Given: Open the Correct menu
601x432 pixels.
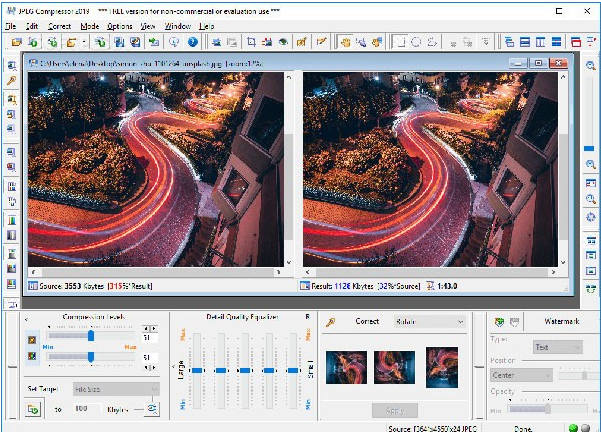Looking at the screenshot, I should click(x=59, y=25).
